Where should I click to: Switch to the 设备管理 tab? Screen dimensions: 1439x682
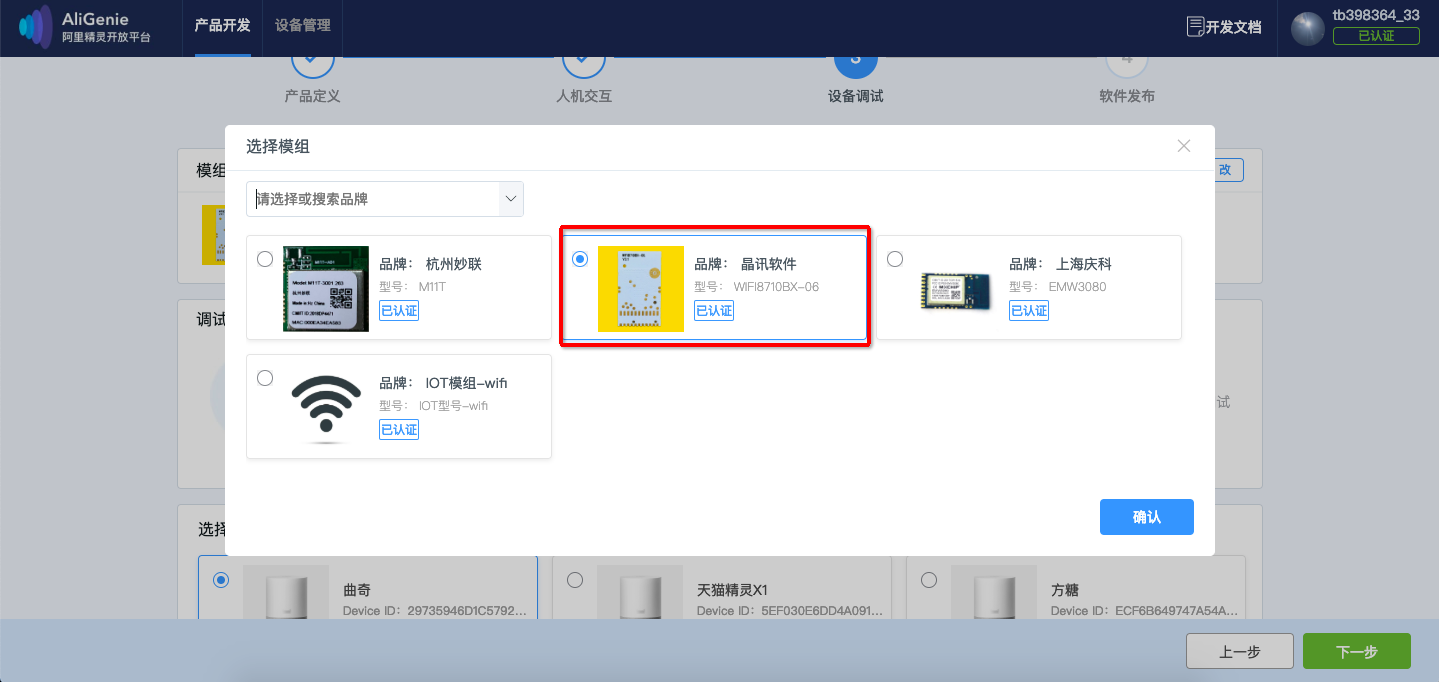pos(302,26)
